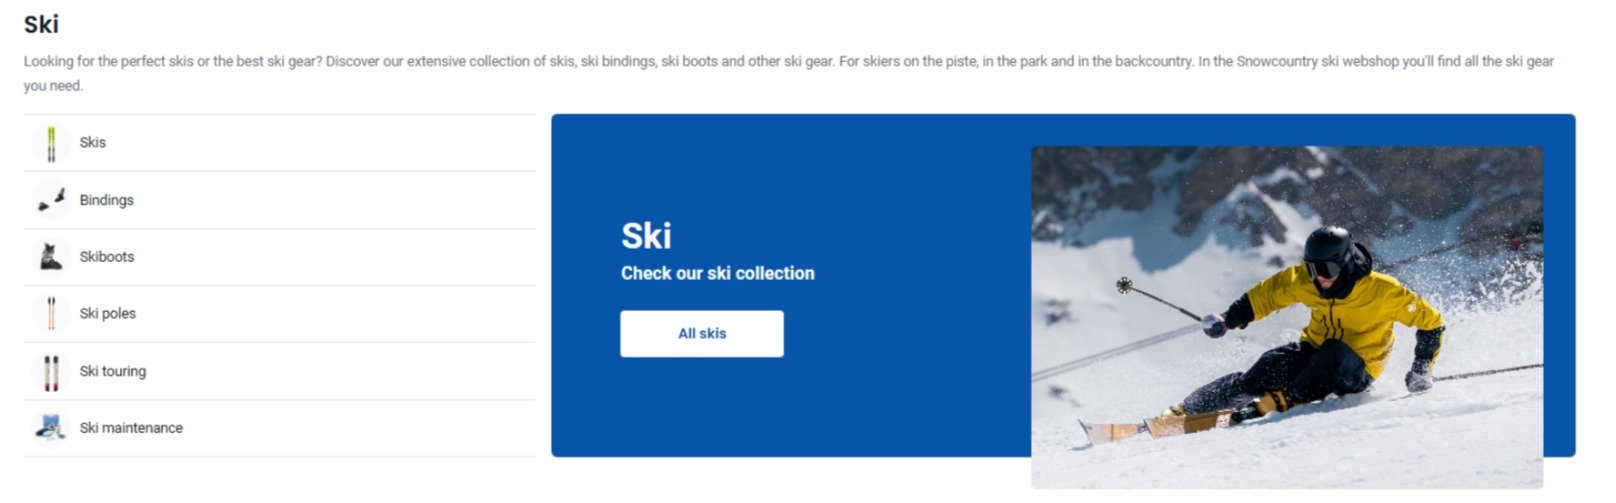The height and width of the screenshot is (503, 1616).
Task: Select the Ski poles text label
Action: pos(108,314)
